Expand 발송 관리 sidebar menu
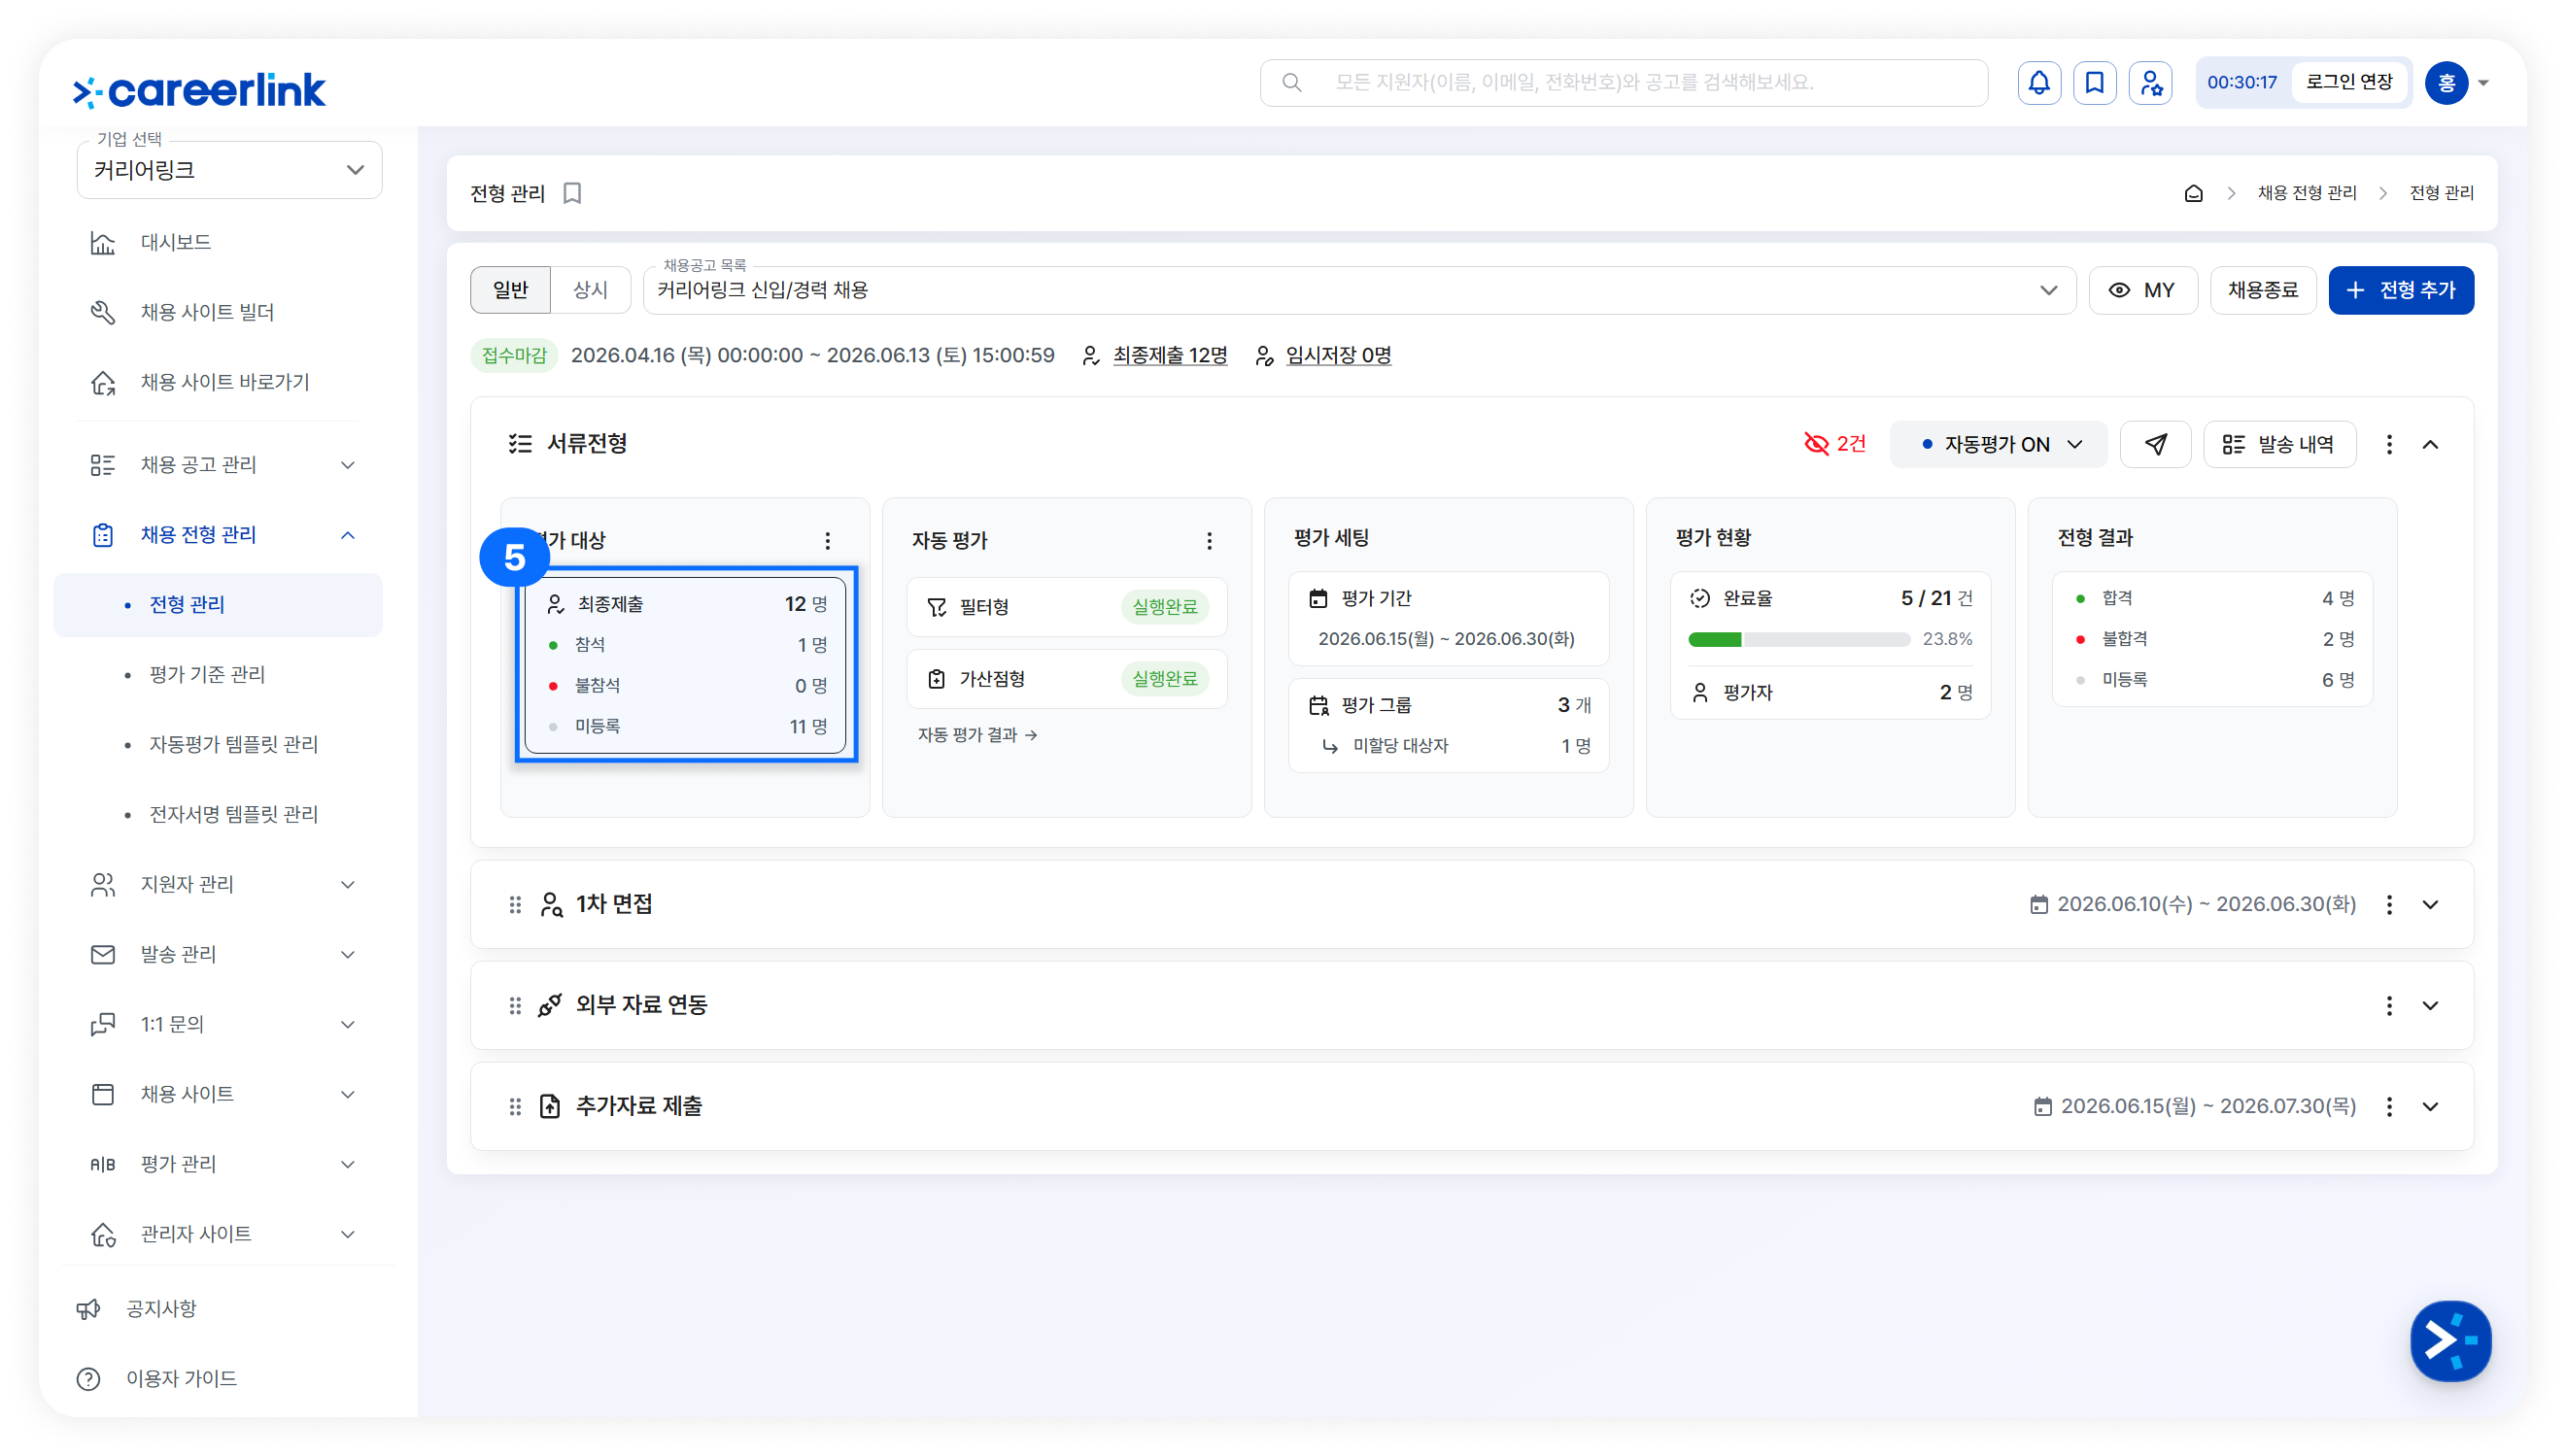 click(220, 955)
